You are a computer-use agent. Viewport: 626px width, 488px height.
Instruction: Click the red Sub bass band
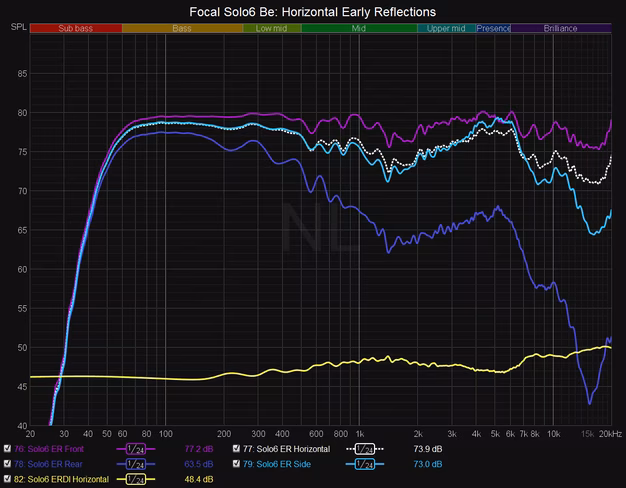point(76,28)
